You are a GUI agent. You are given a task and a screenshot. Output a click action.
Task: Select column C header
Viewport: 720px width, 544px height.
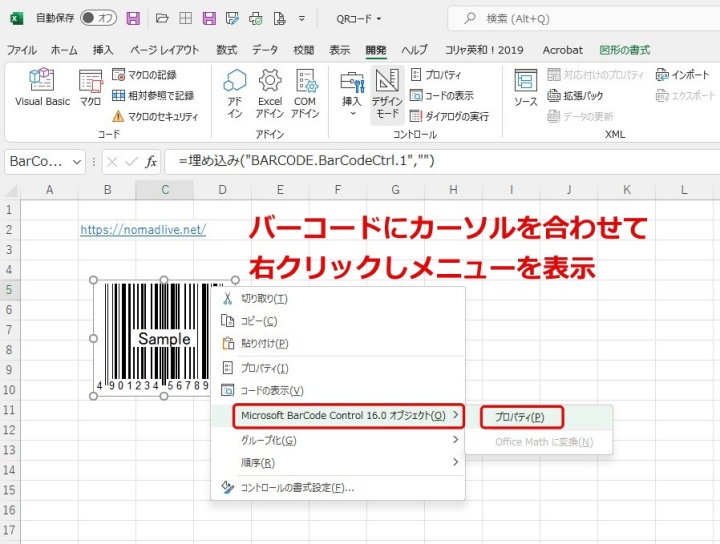(x=164, y=190)
